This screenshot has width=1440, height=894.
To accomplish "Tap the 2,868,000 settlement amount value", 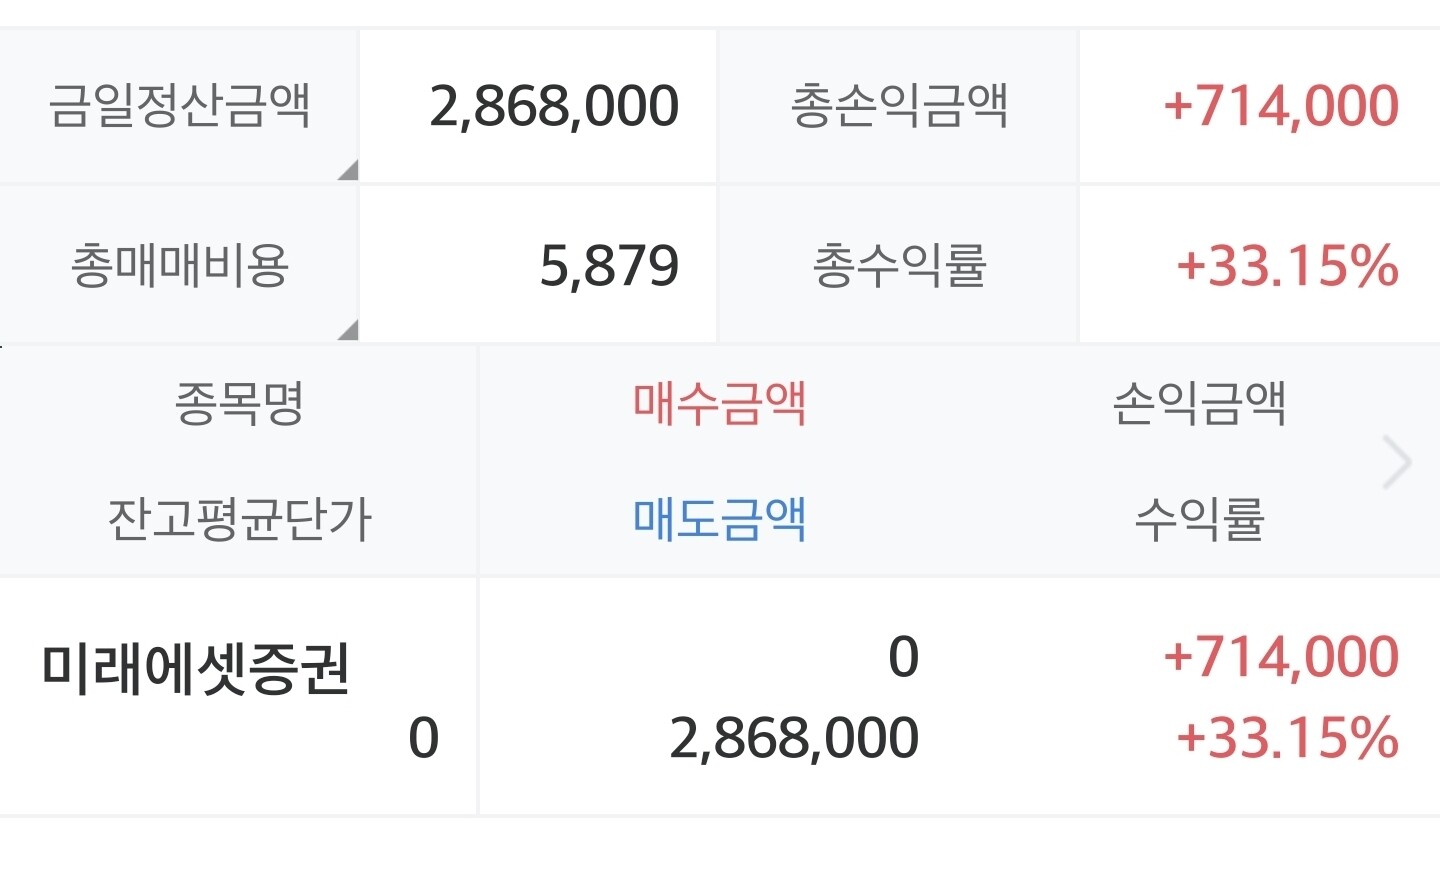I will (x=554, y=106).
